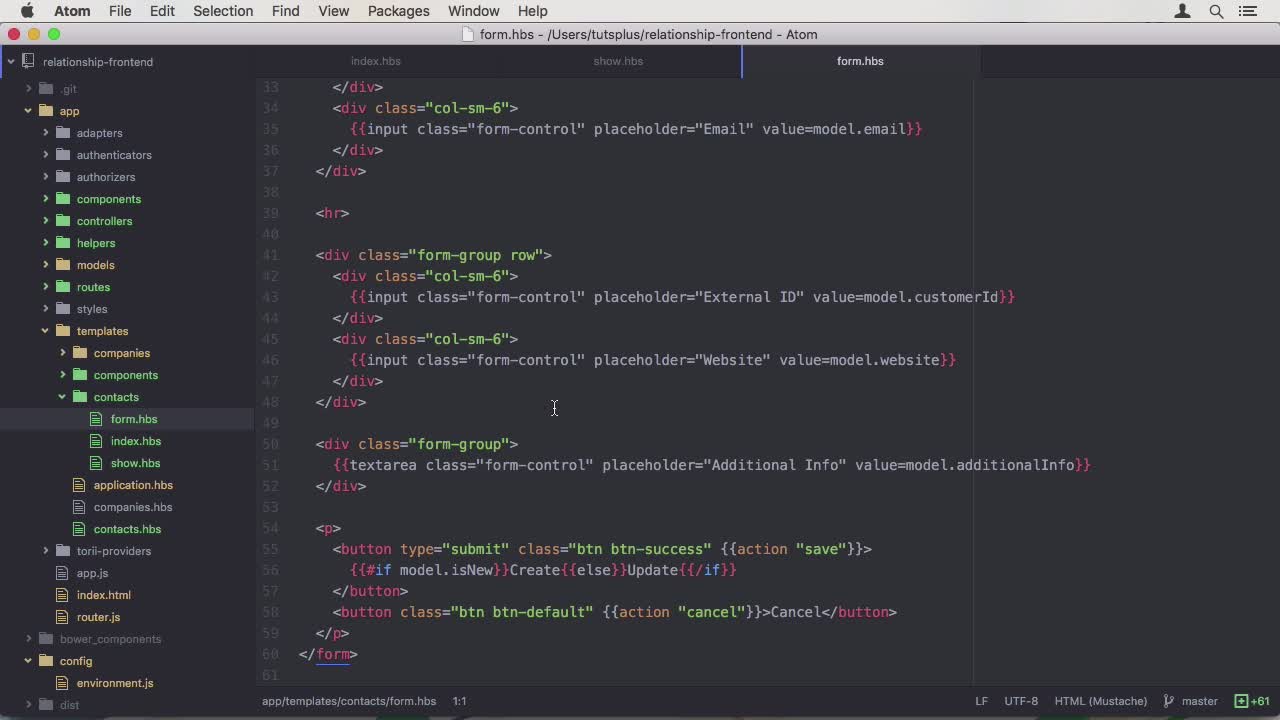This screenshot has width=1280, height=720.
Task: Open the Window menu
Action: pyautogui.click(x=473, y=11)
